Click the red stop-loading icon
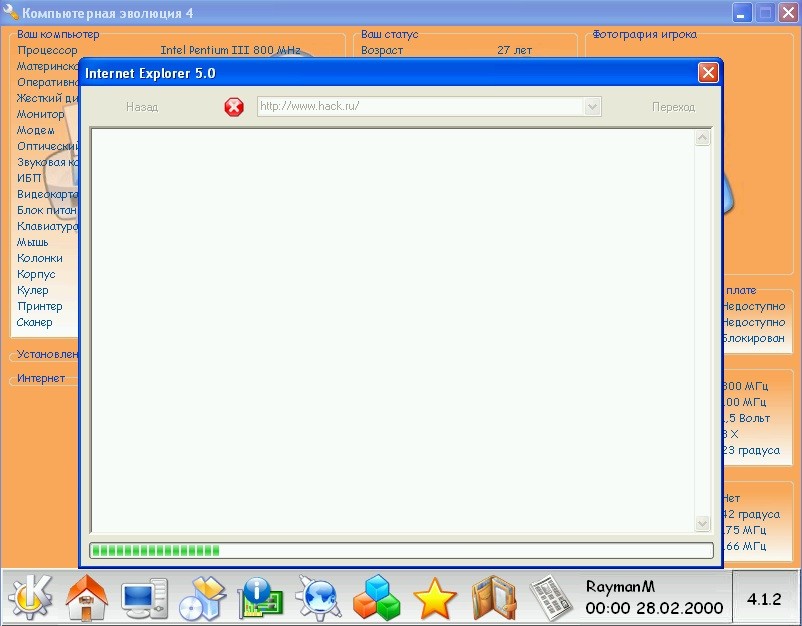The height and width of the screenshot is (626, 802). [x=234, y=107]
